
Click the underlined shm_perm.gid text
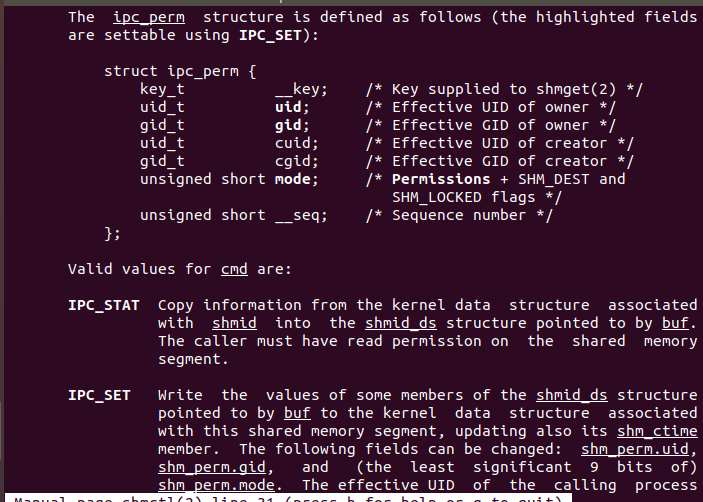pyautogui.click(x=212, y=467)
